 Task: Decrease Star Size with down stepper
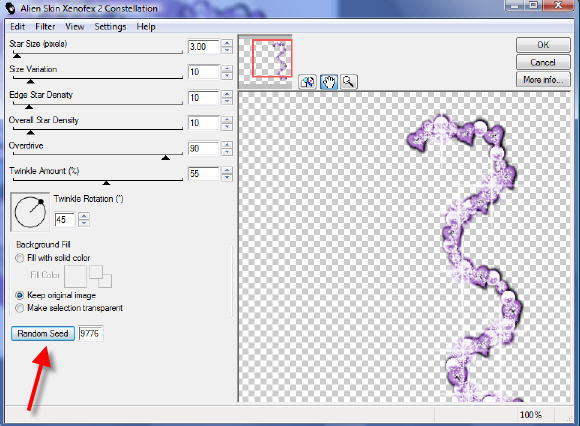227,50
